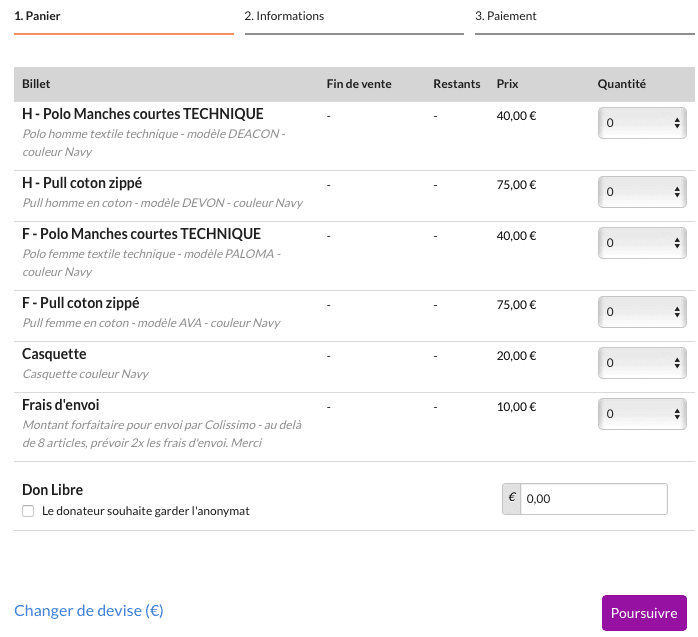The height and width of the screenshot is (637, 698).
Task: Click the Poursuivre button
Action: point(644,613)
